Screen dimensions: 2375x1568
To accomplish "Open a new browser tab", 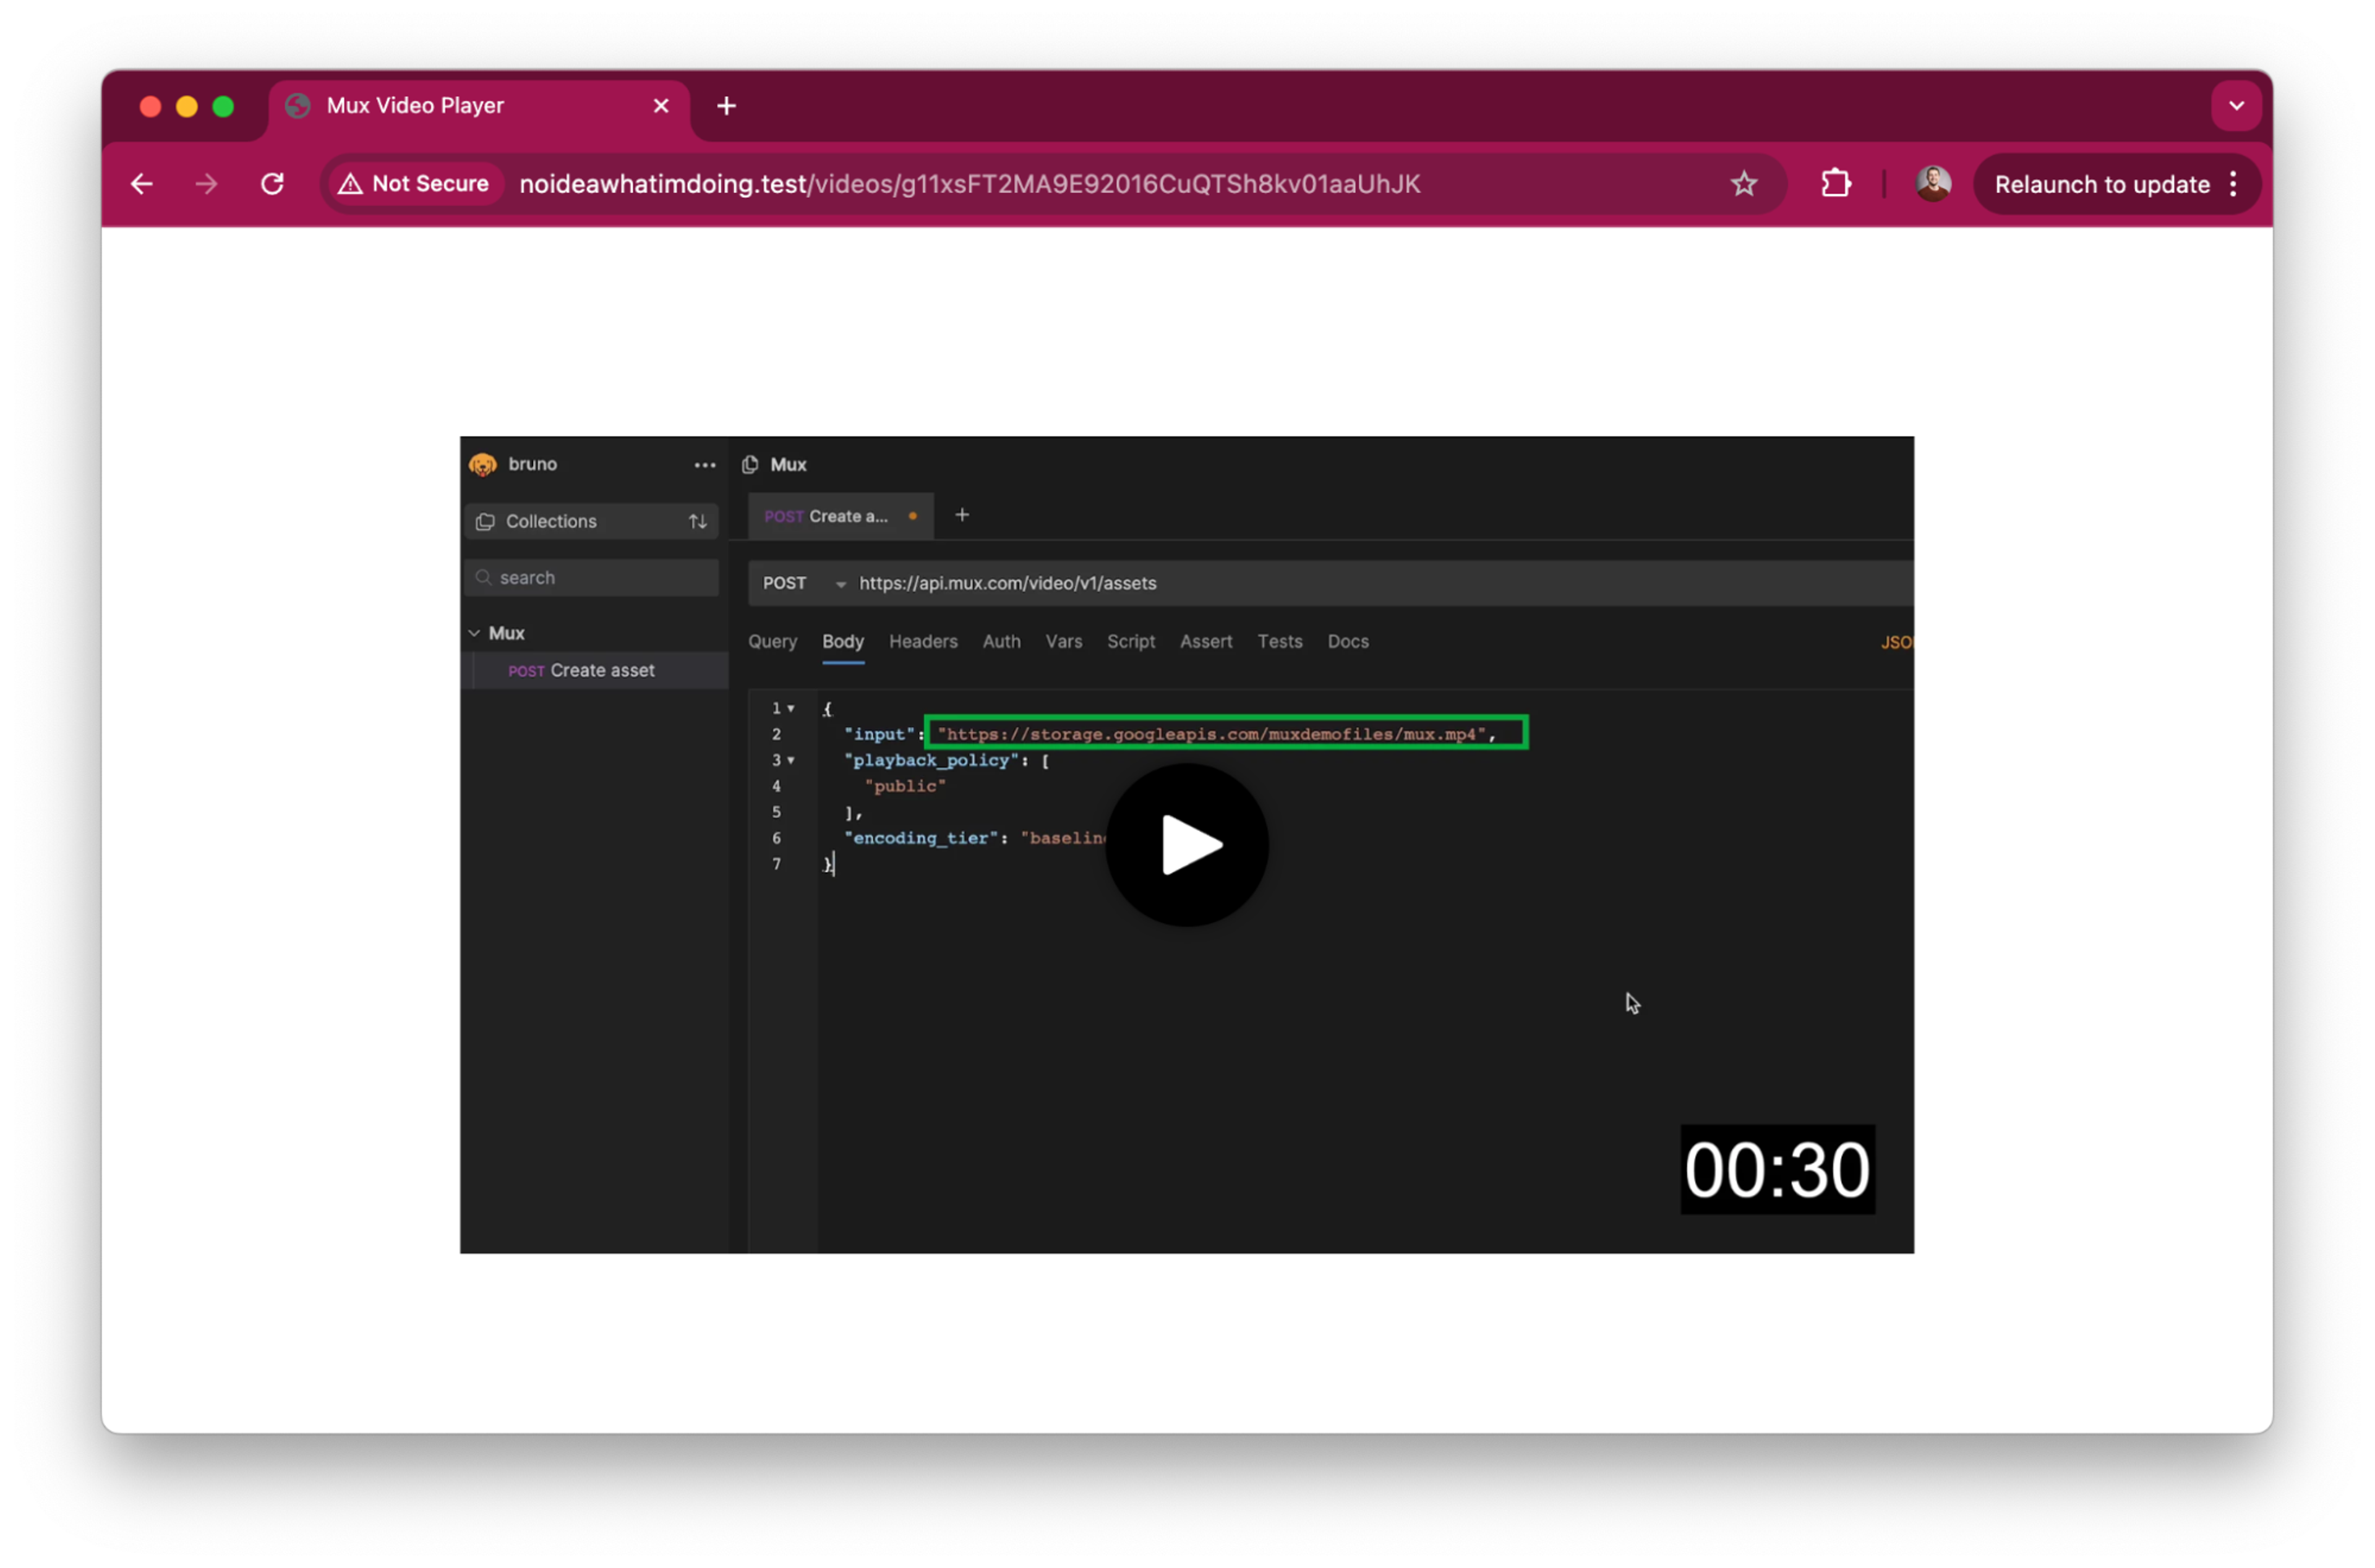I will [727, 106].
